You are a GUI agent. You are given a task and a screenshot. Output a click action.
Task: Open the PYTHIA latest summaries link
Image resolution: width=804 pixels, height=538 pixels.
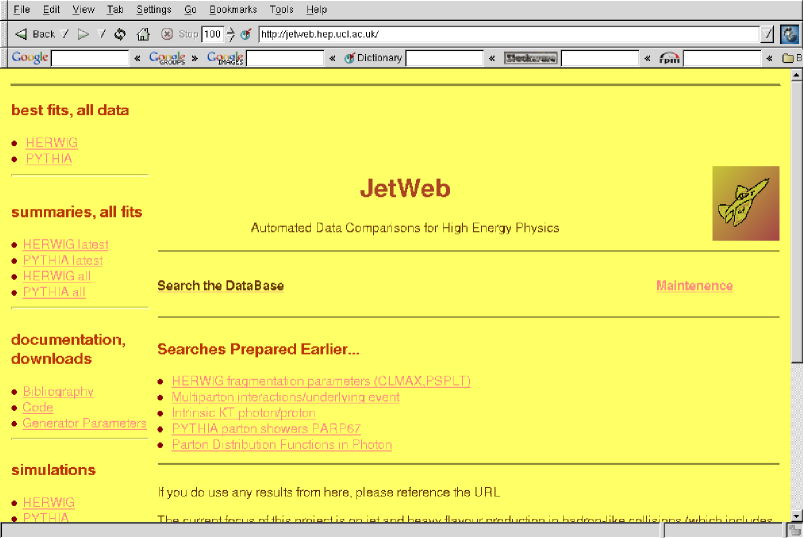(x=63, y=260)
